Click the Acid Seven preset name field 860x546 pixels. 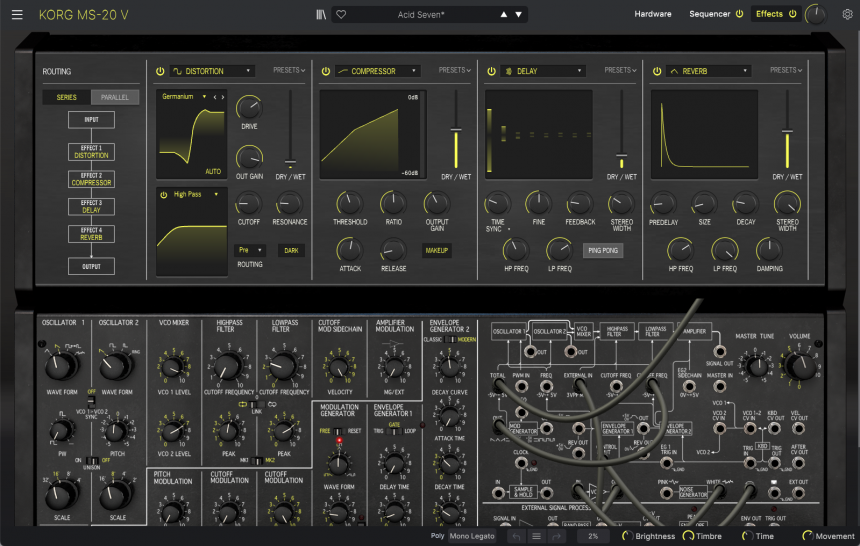click(421, 15)
